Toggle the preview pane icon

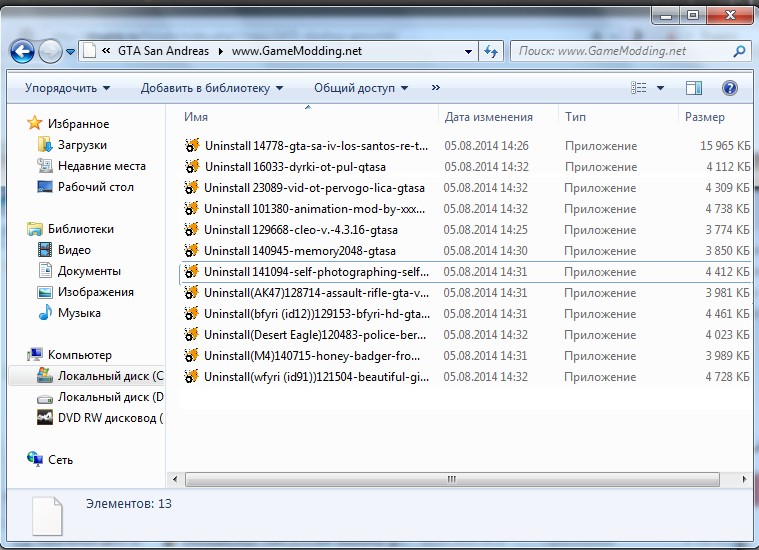(x=694, y=88)
